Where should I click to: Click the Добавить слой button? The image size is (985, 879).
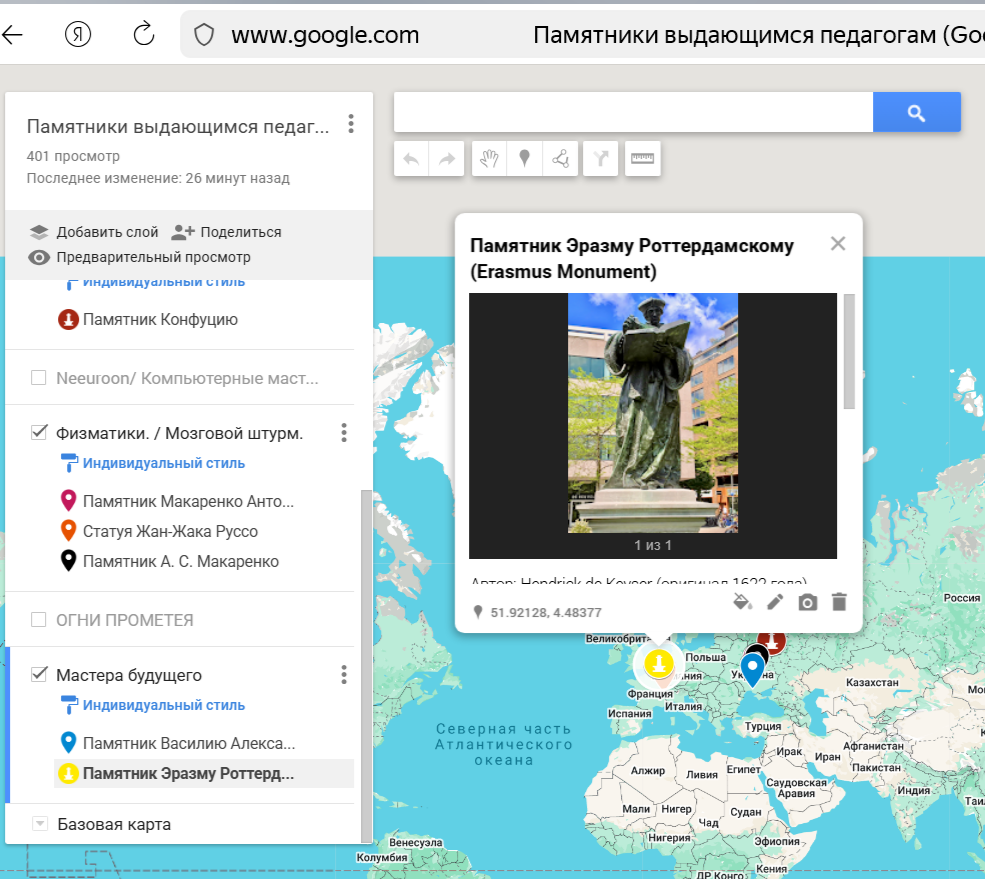93,232
